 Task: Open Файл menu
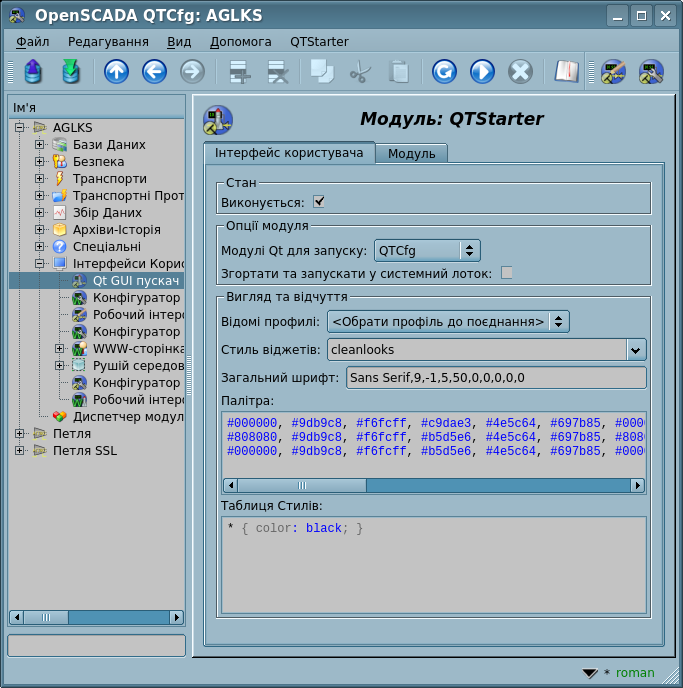32,42
